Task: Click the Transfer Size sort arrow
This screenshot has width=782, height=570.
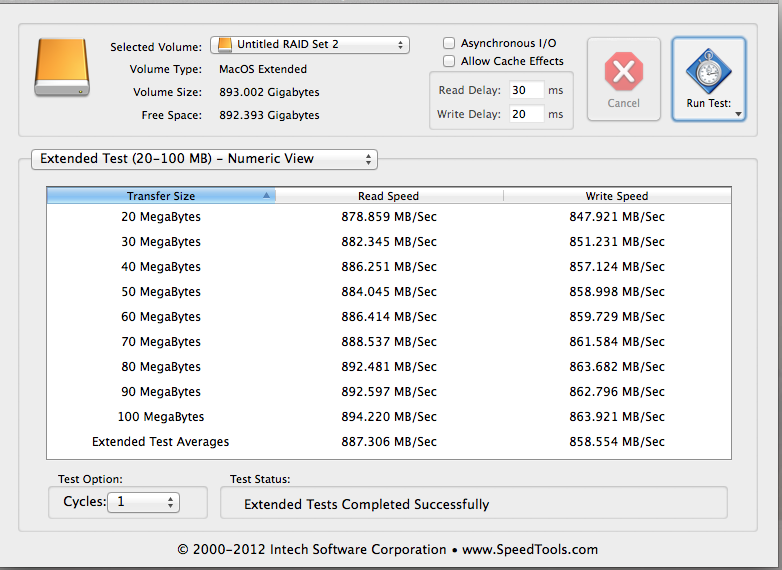Action: coord(266,196)
